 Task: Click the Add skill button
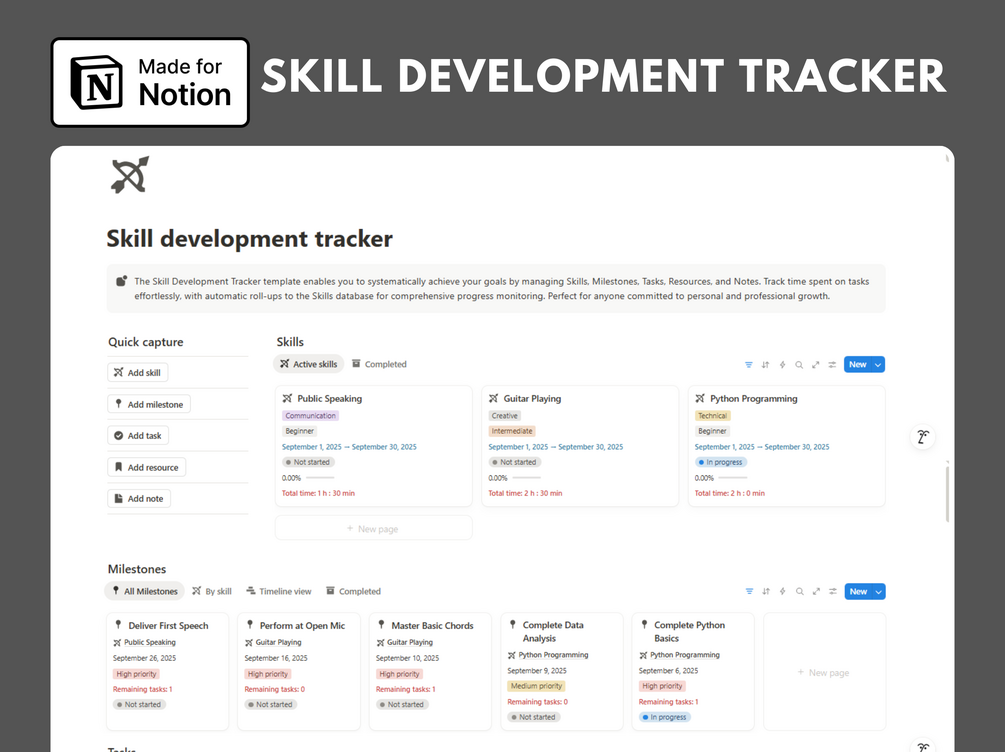pyautogui.click(x=138, y=372)
